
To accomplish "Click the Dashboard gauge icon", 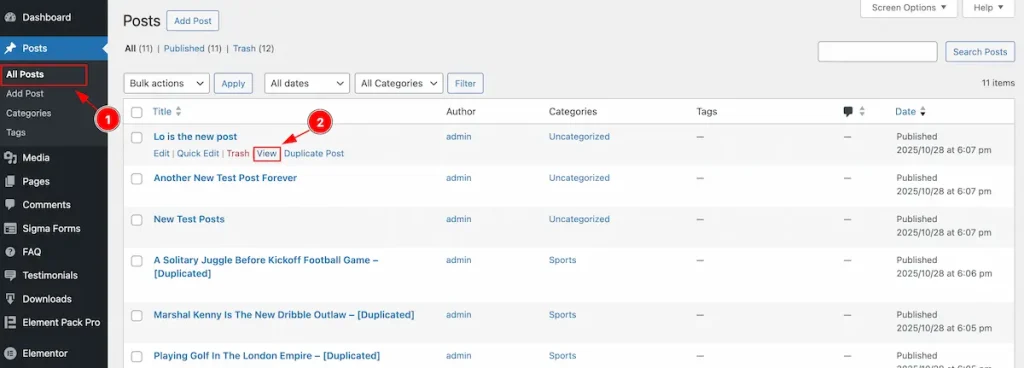I will pos(10,17).
